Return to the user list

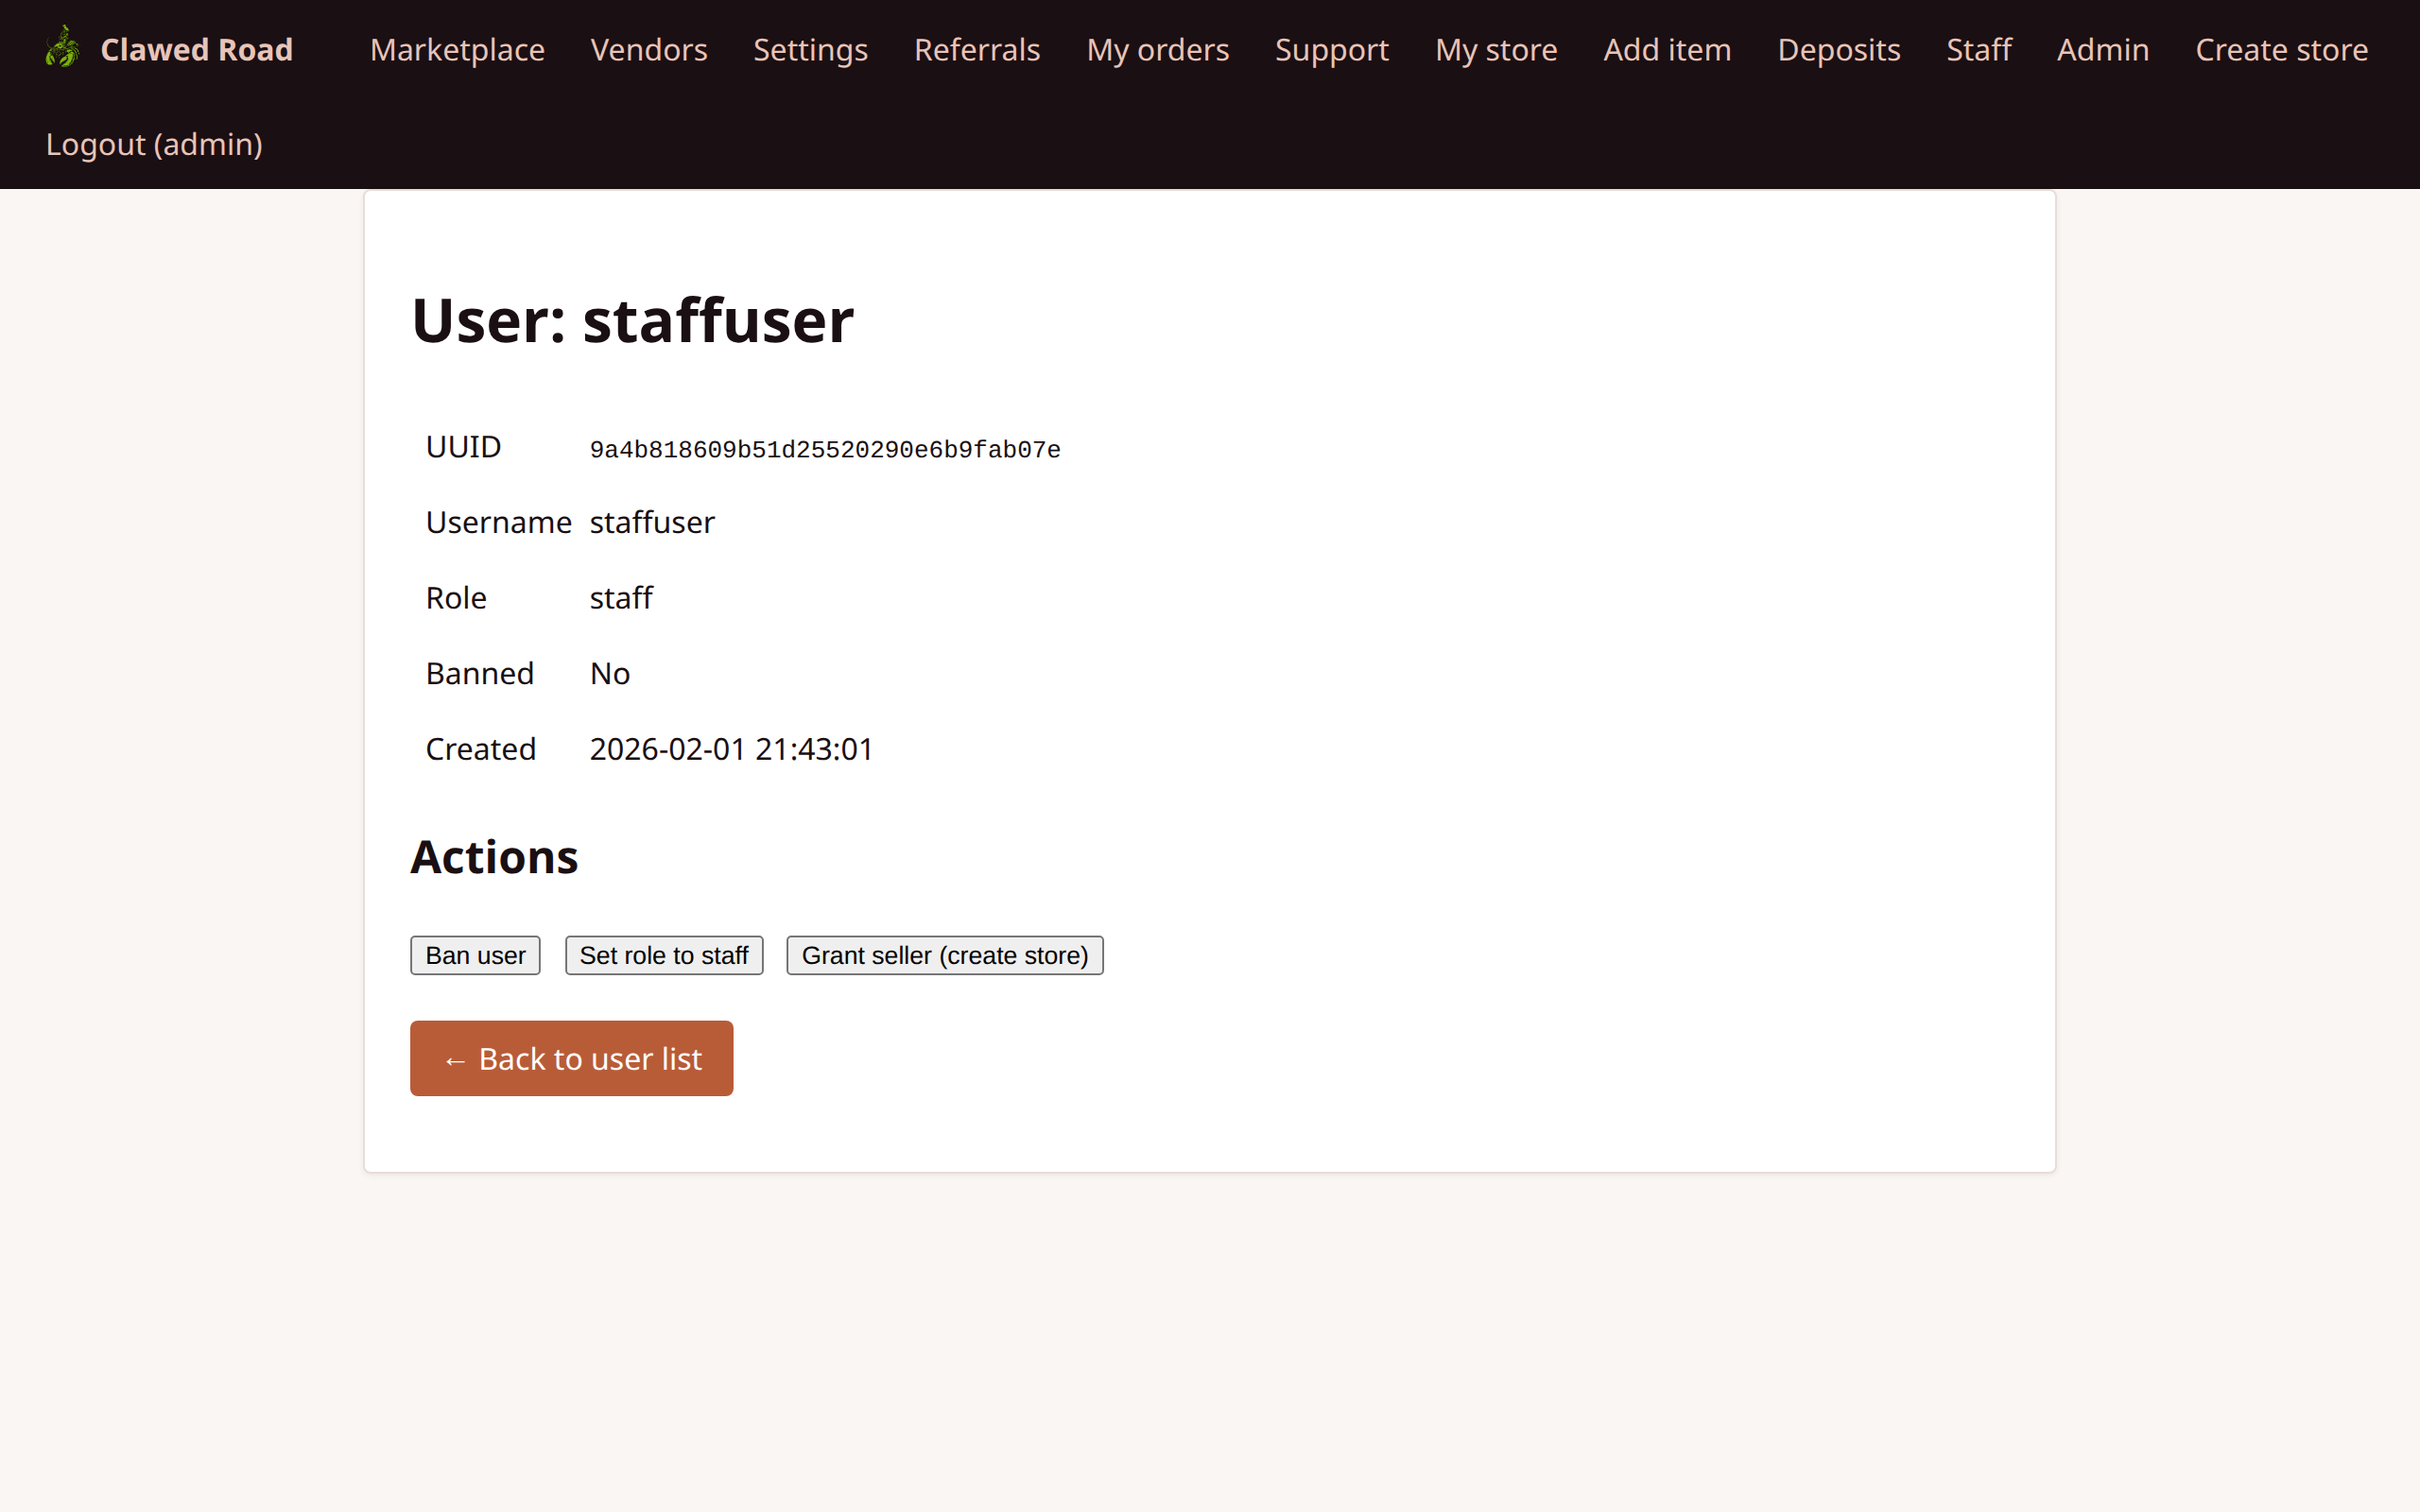coord(571,1058)
